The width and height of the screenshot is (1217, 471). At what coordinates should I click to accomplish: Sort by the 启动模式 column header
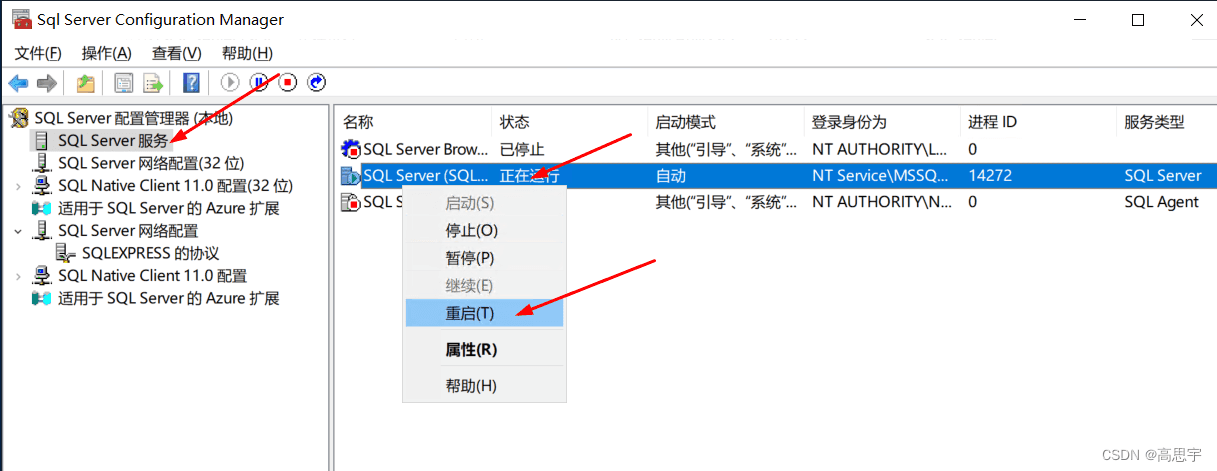(x=726, y=122)
